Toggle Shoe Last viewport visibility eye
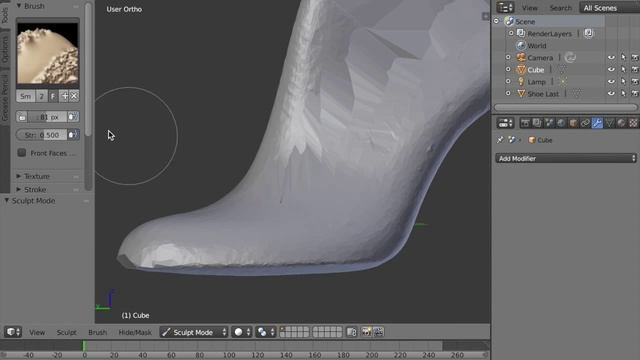 (611, 93)
